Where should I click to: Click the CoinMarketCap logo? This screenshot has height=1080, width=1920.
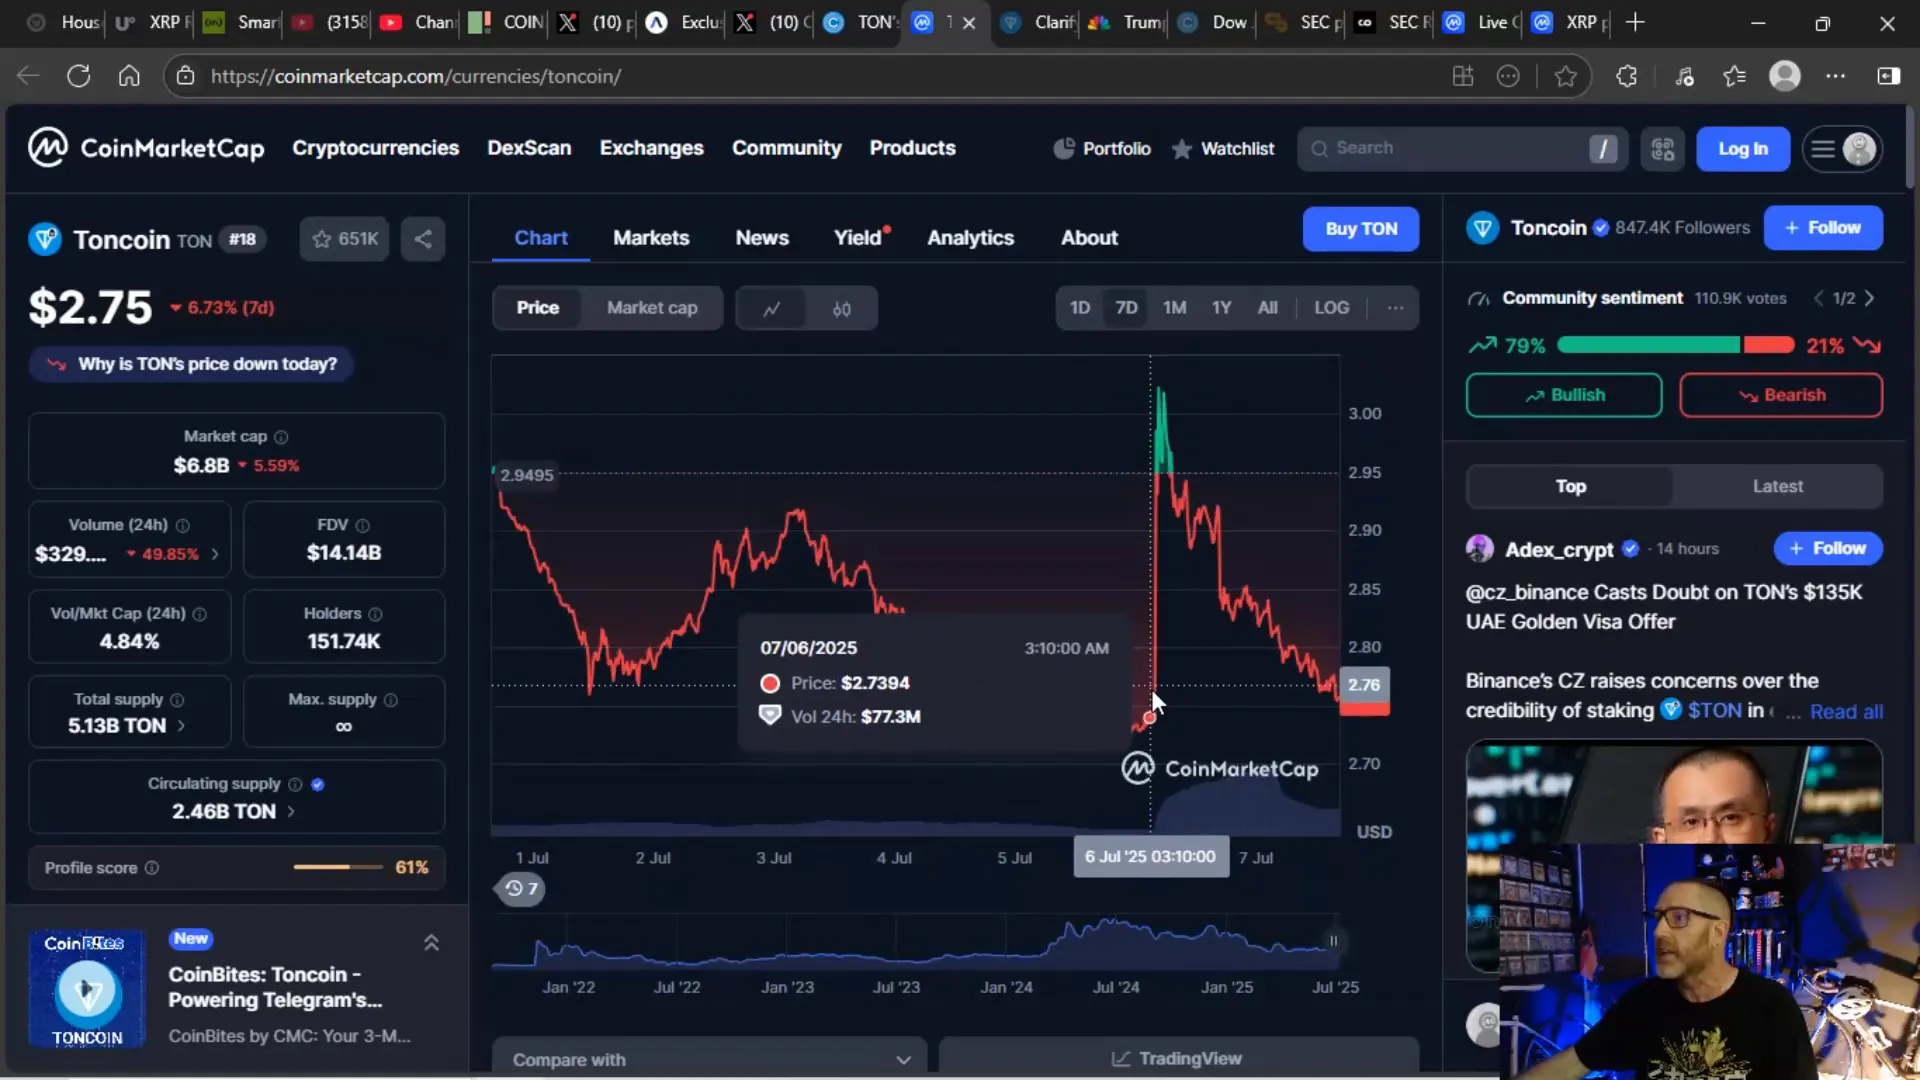point(146,148)
